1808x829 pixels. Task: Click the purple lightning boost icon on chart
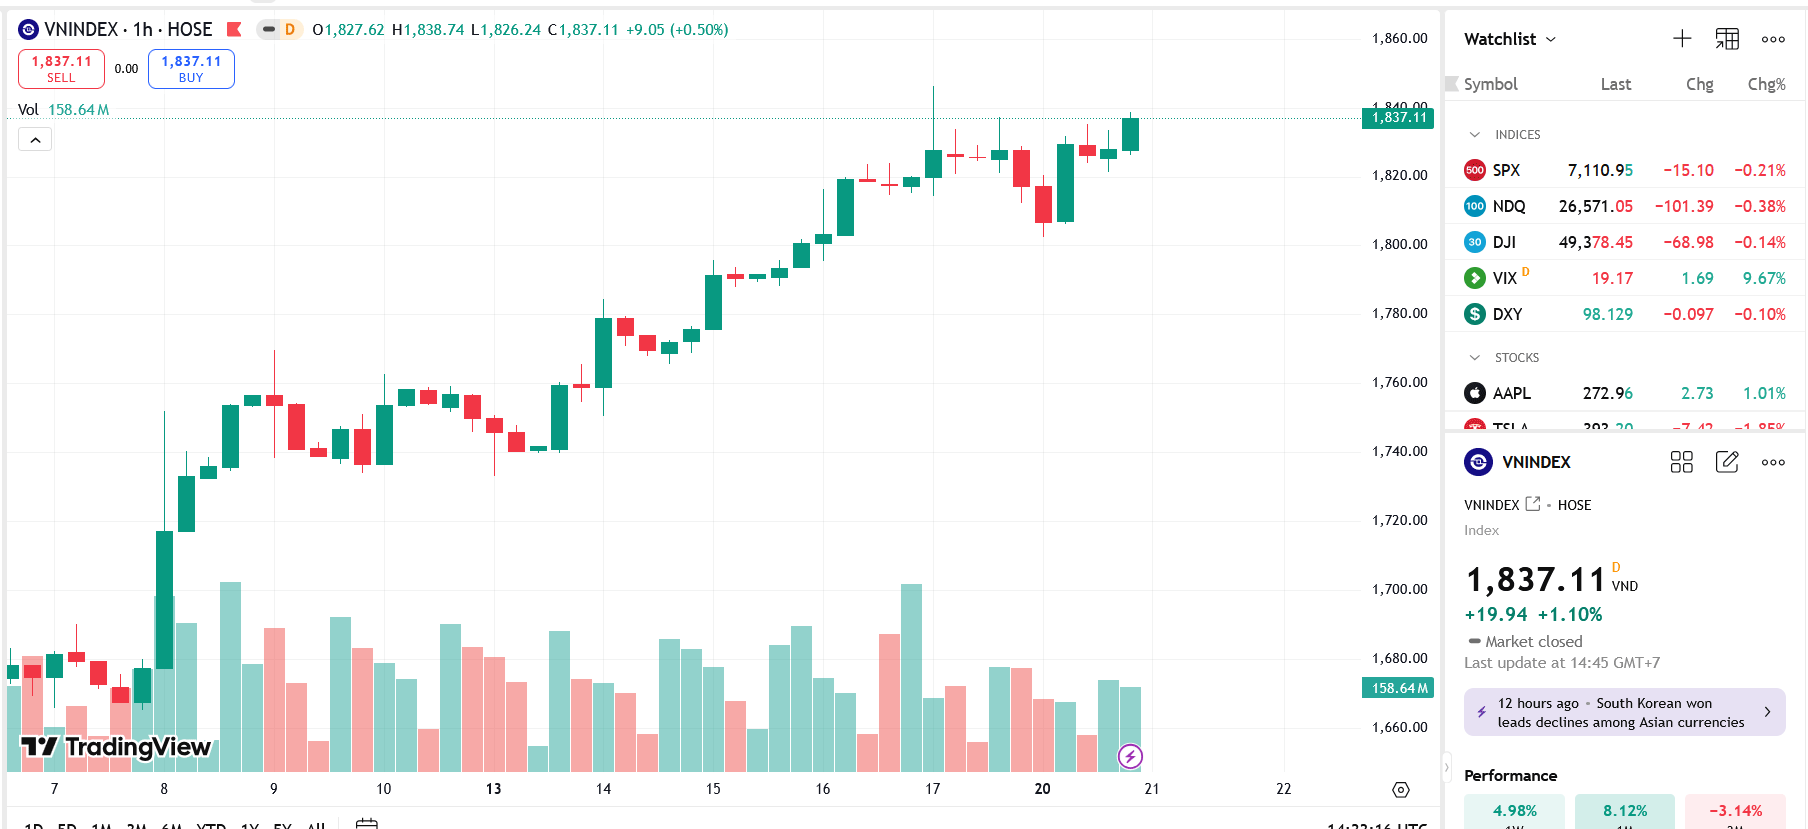[1130, 757]
